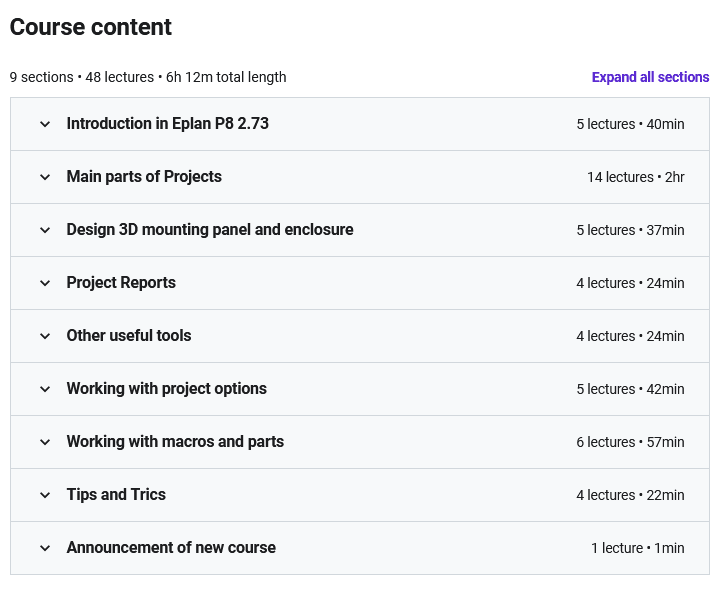Image resolution: width=724 pixels, height=593 pixels.
Task: Select the Other useful tools section title
Action: (129, 336)
